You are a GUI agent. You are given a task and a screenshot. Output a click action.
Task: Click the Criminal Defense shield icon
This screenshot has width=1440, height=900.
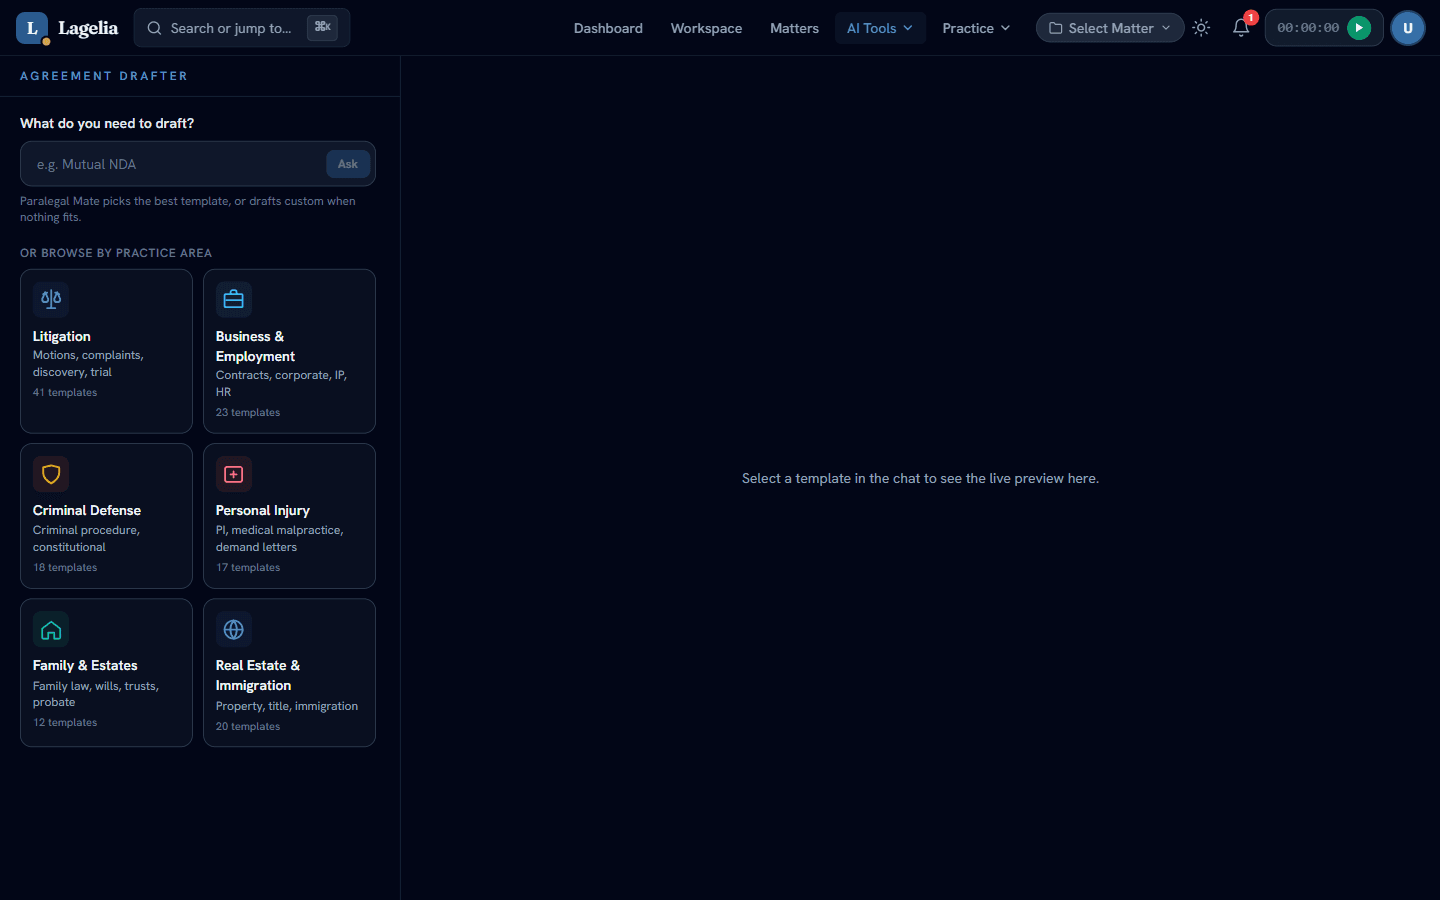coord(51,474)
